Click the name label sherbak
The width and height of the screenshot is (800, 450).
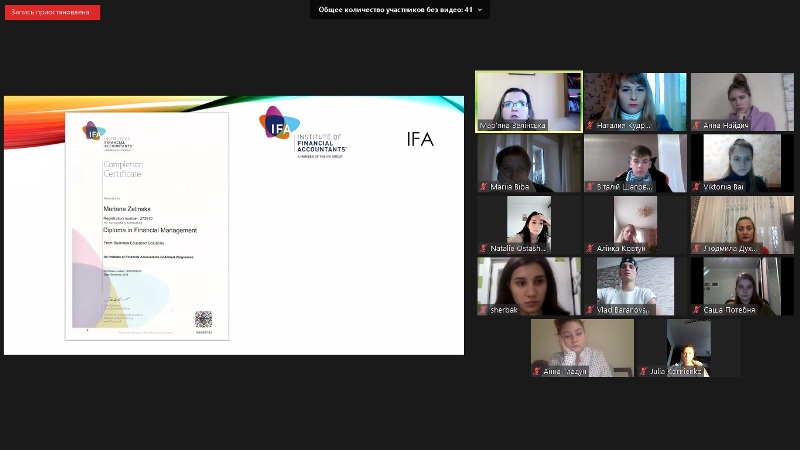tap(504, 310)
